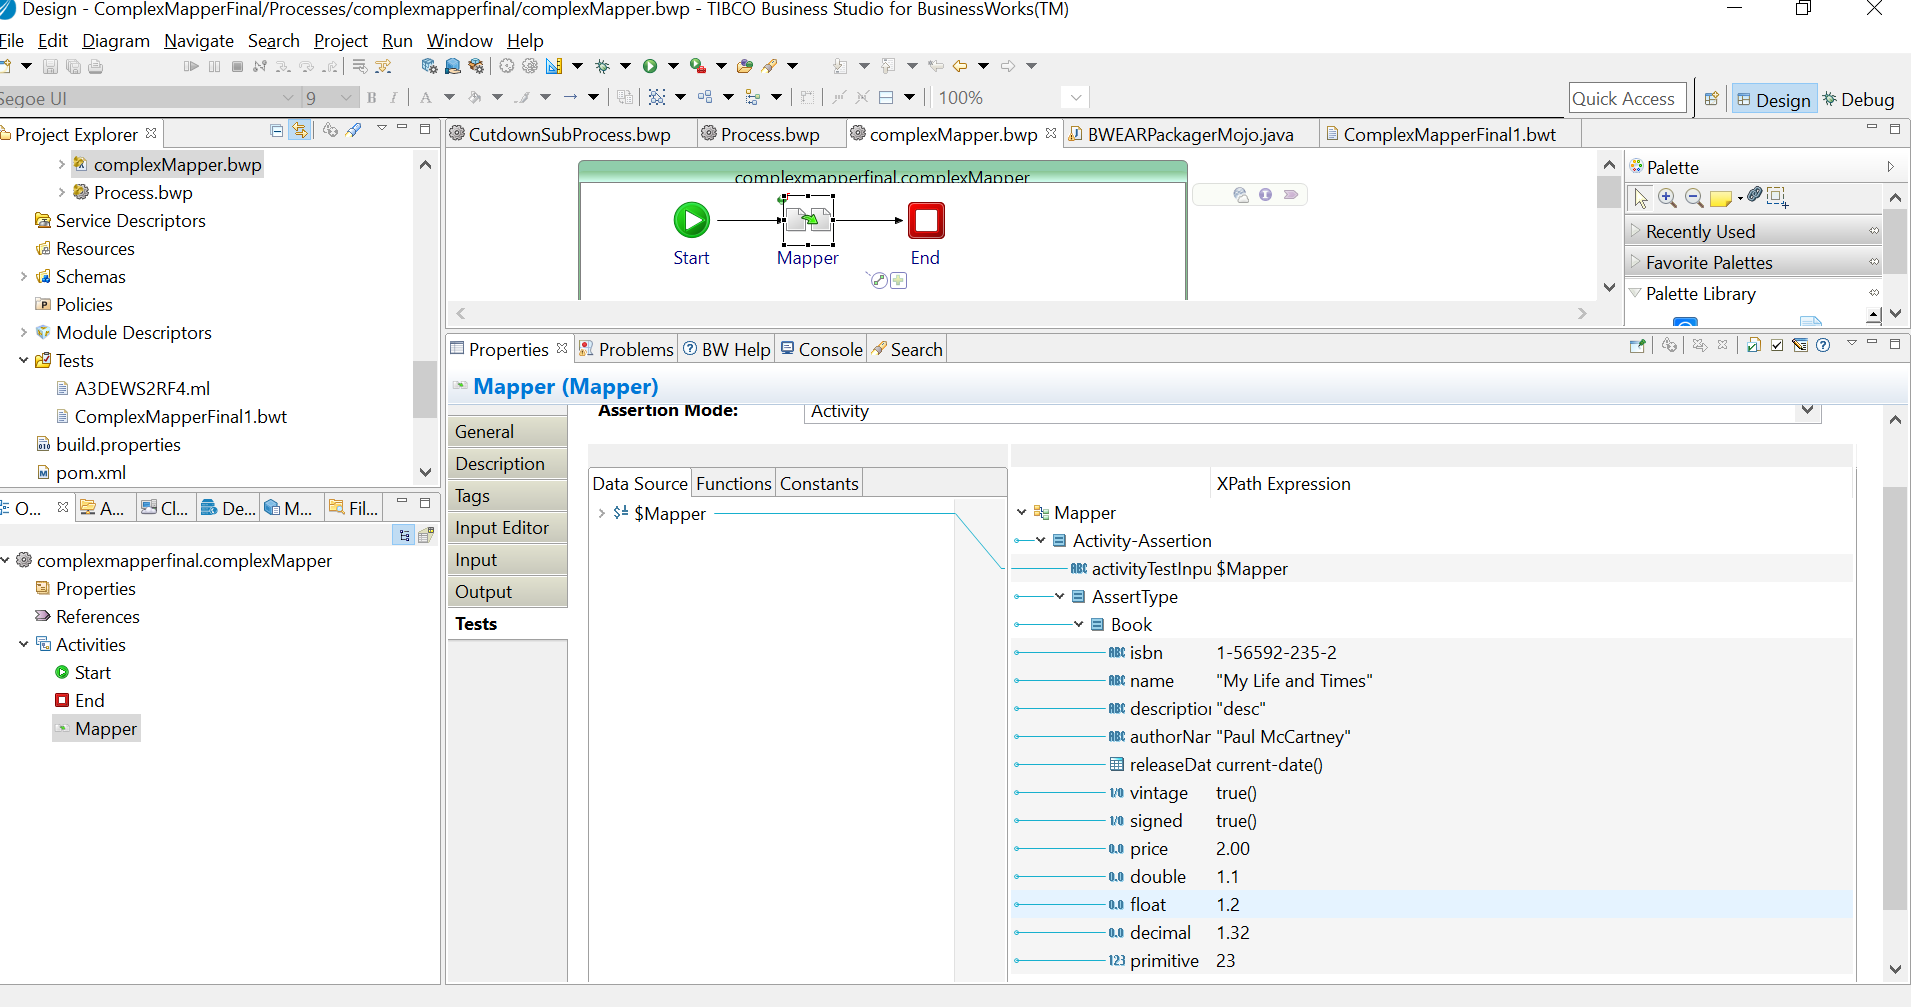This screenshot has width=1911, height=1007.
Task: Open the Input Editor properties section
Action: pos(507,528)
